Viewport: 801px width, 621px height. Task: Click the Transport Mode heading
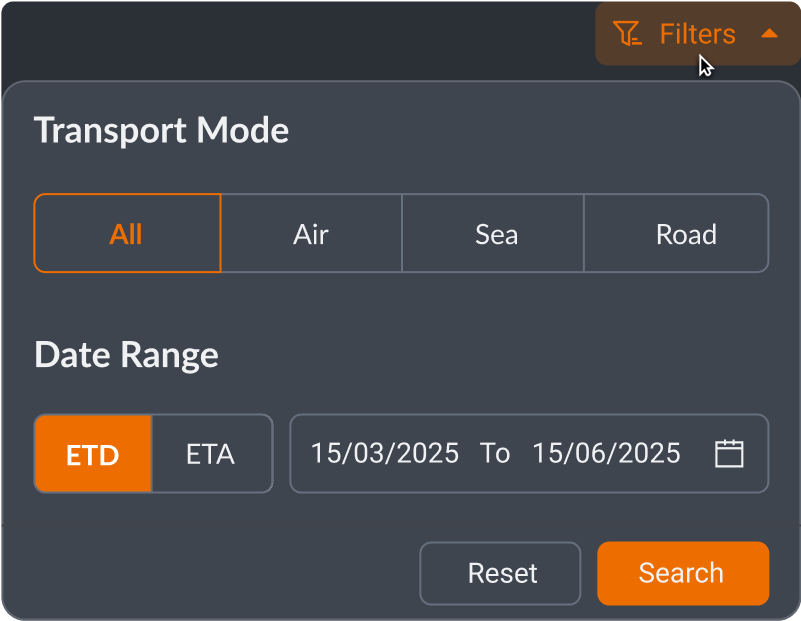point(161,130)
